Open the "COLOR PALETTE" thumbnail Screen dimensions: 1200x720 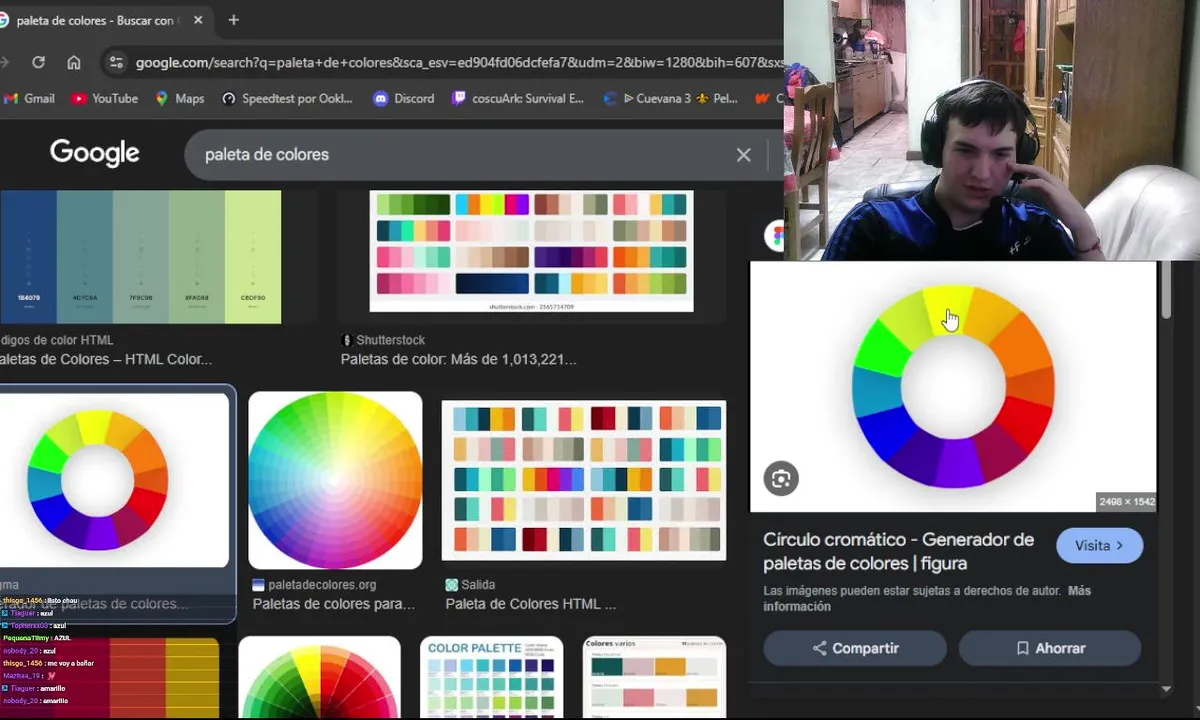pyautogui.click(x=491, y=677)
